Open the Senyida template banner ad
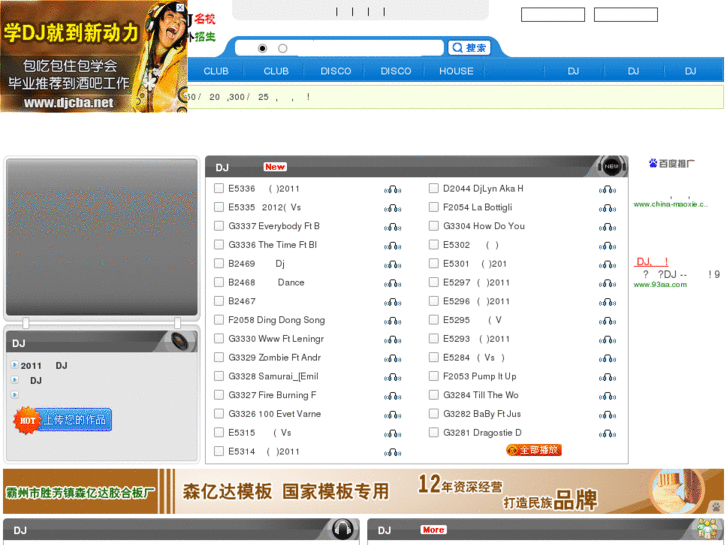727x545 pixels. 363,491
